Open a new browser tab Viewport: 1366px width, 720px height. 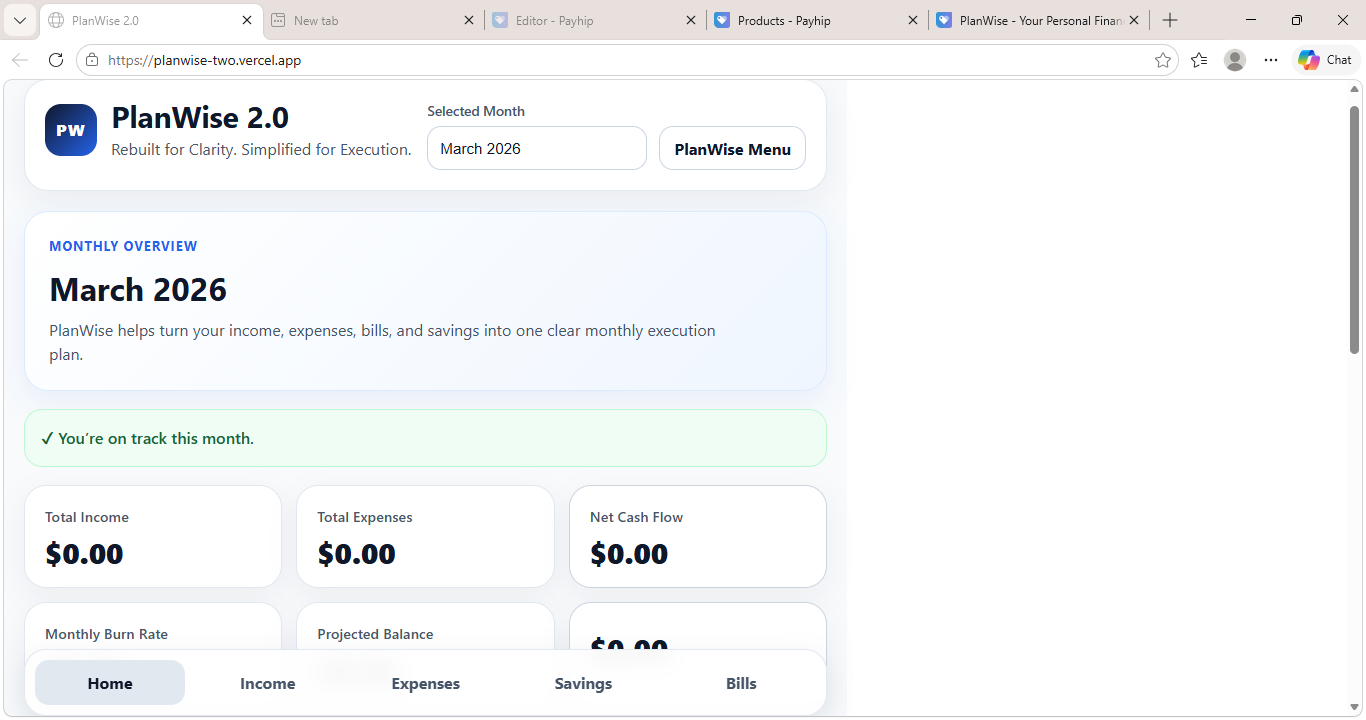(x=1170, y=20)
